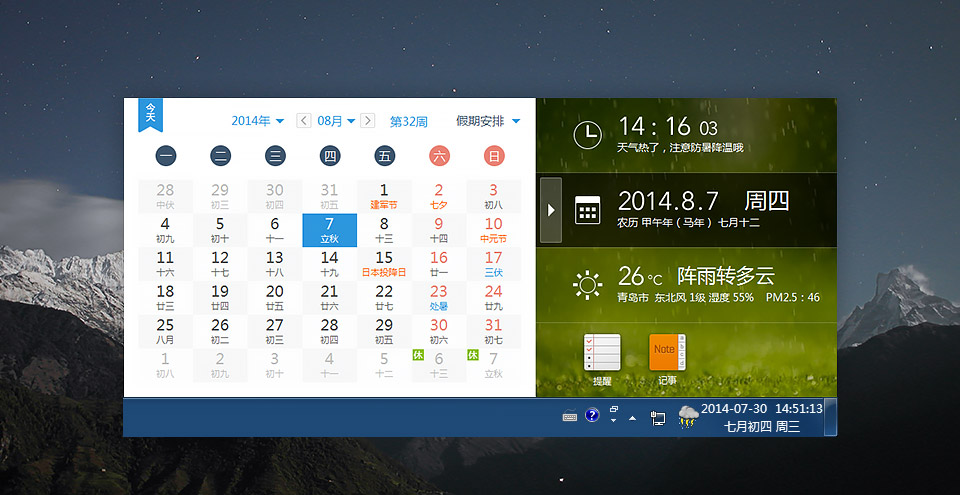Click the restore-window tray icon
This screenshot has height=495, width=960.
tap(613, 409)
